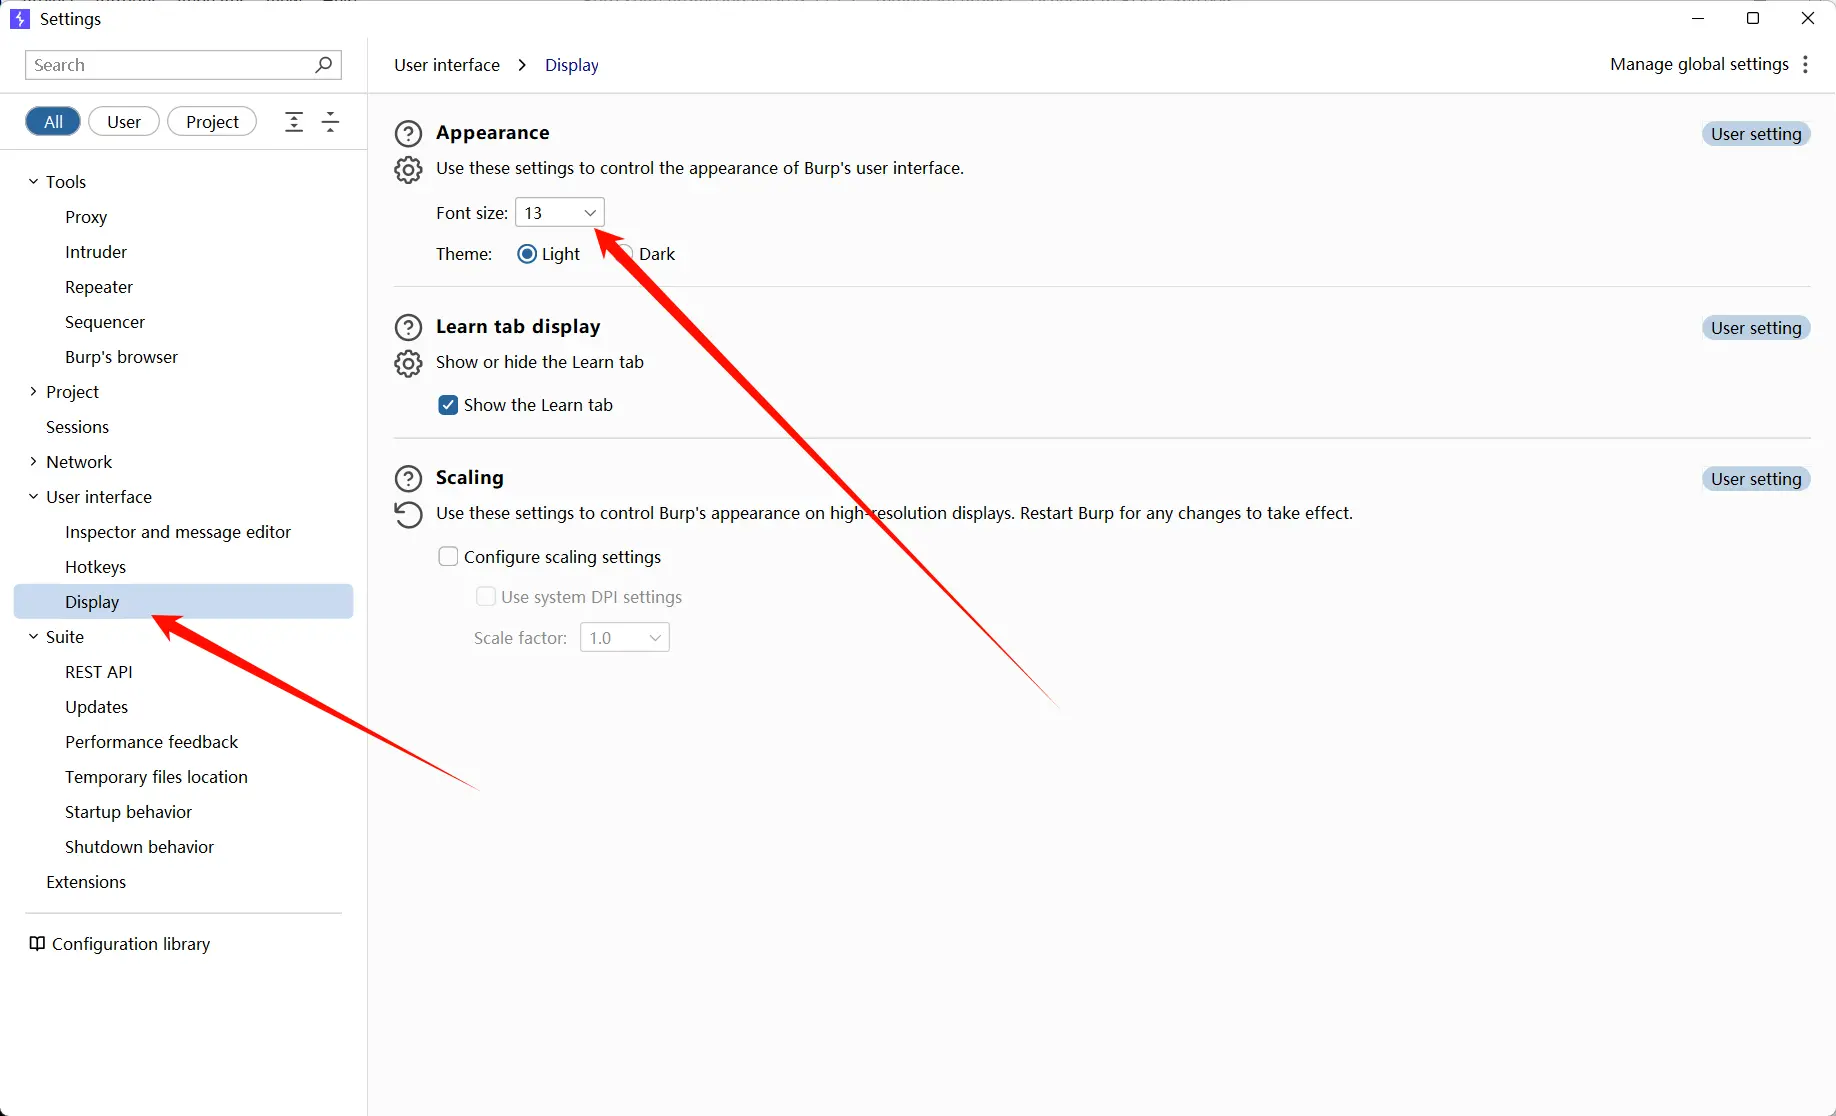1836x1116 pixels.
Task: Enable Configure scaling settings checkbox
Action: coord(448,557)
